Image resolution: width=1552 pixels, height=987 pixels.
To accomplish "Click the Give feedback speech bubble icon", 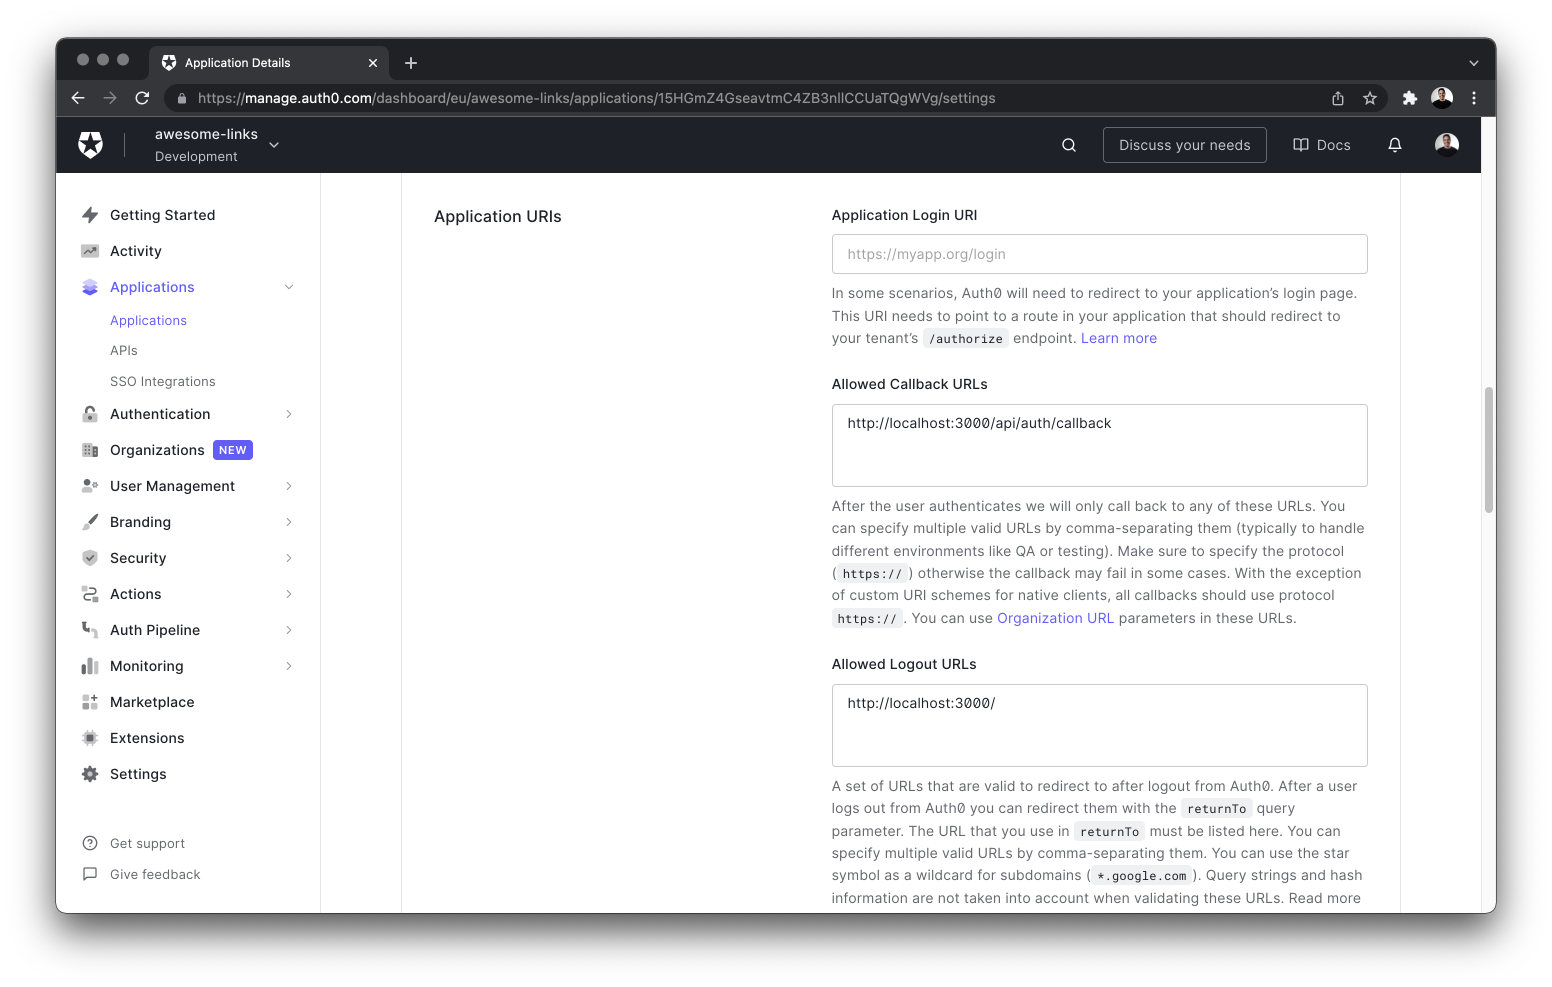I will coord(90,874).
